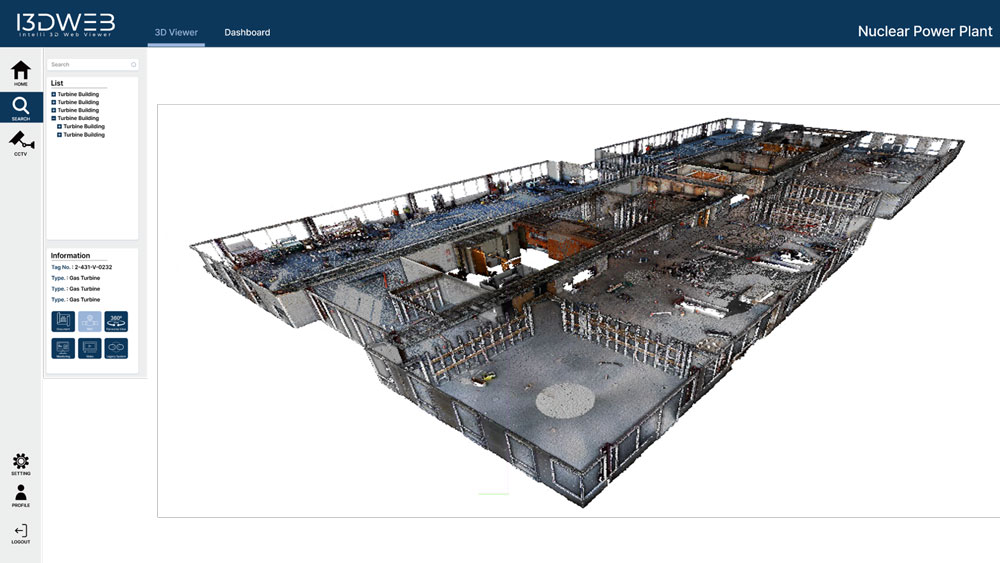The image size is (1000, 563).
Task: Open the Monitoring icon button
Action: [63, 348]
